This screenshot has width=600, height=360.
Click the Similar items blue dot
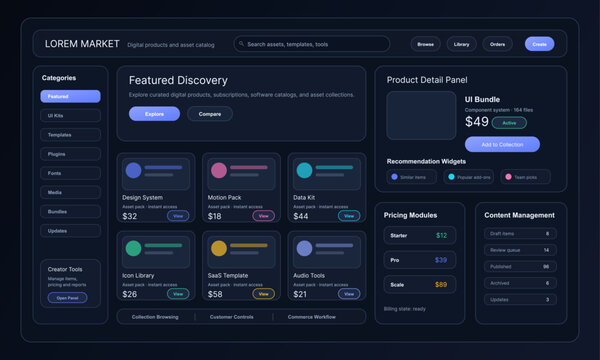point(395,177)
